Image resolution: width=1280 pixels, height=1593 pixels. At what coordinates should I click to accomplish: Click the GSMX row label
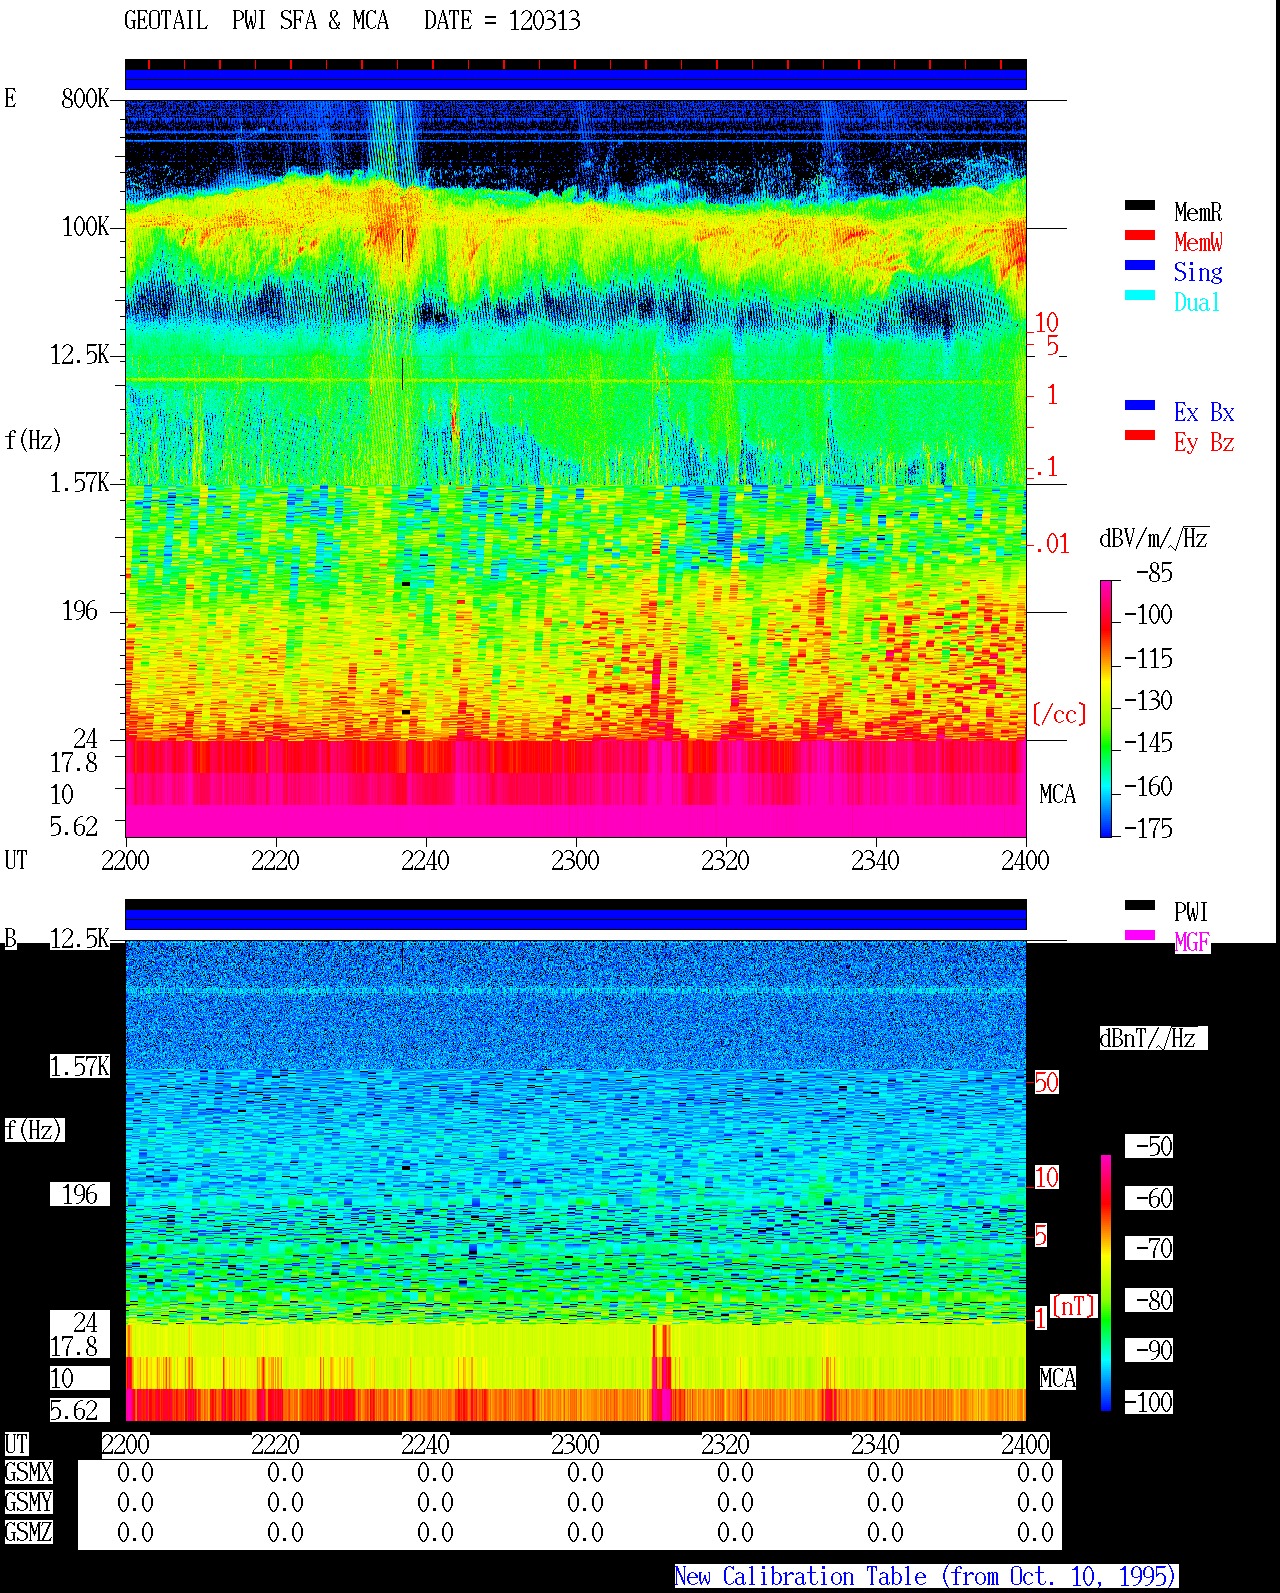click(x=29, y=1473)
